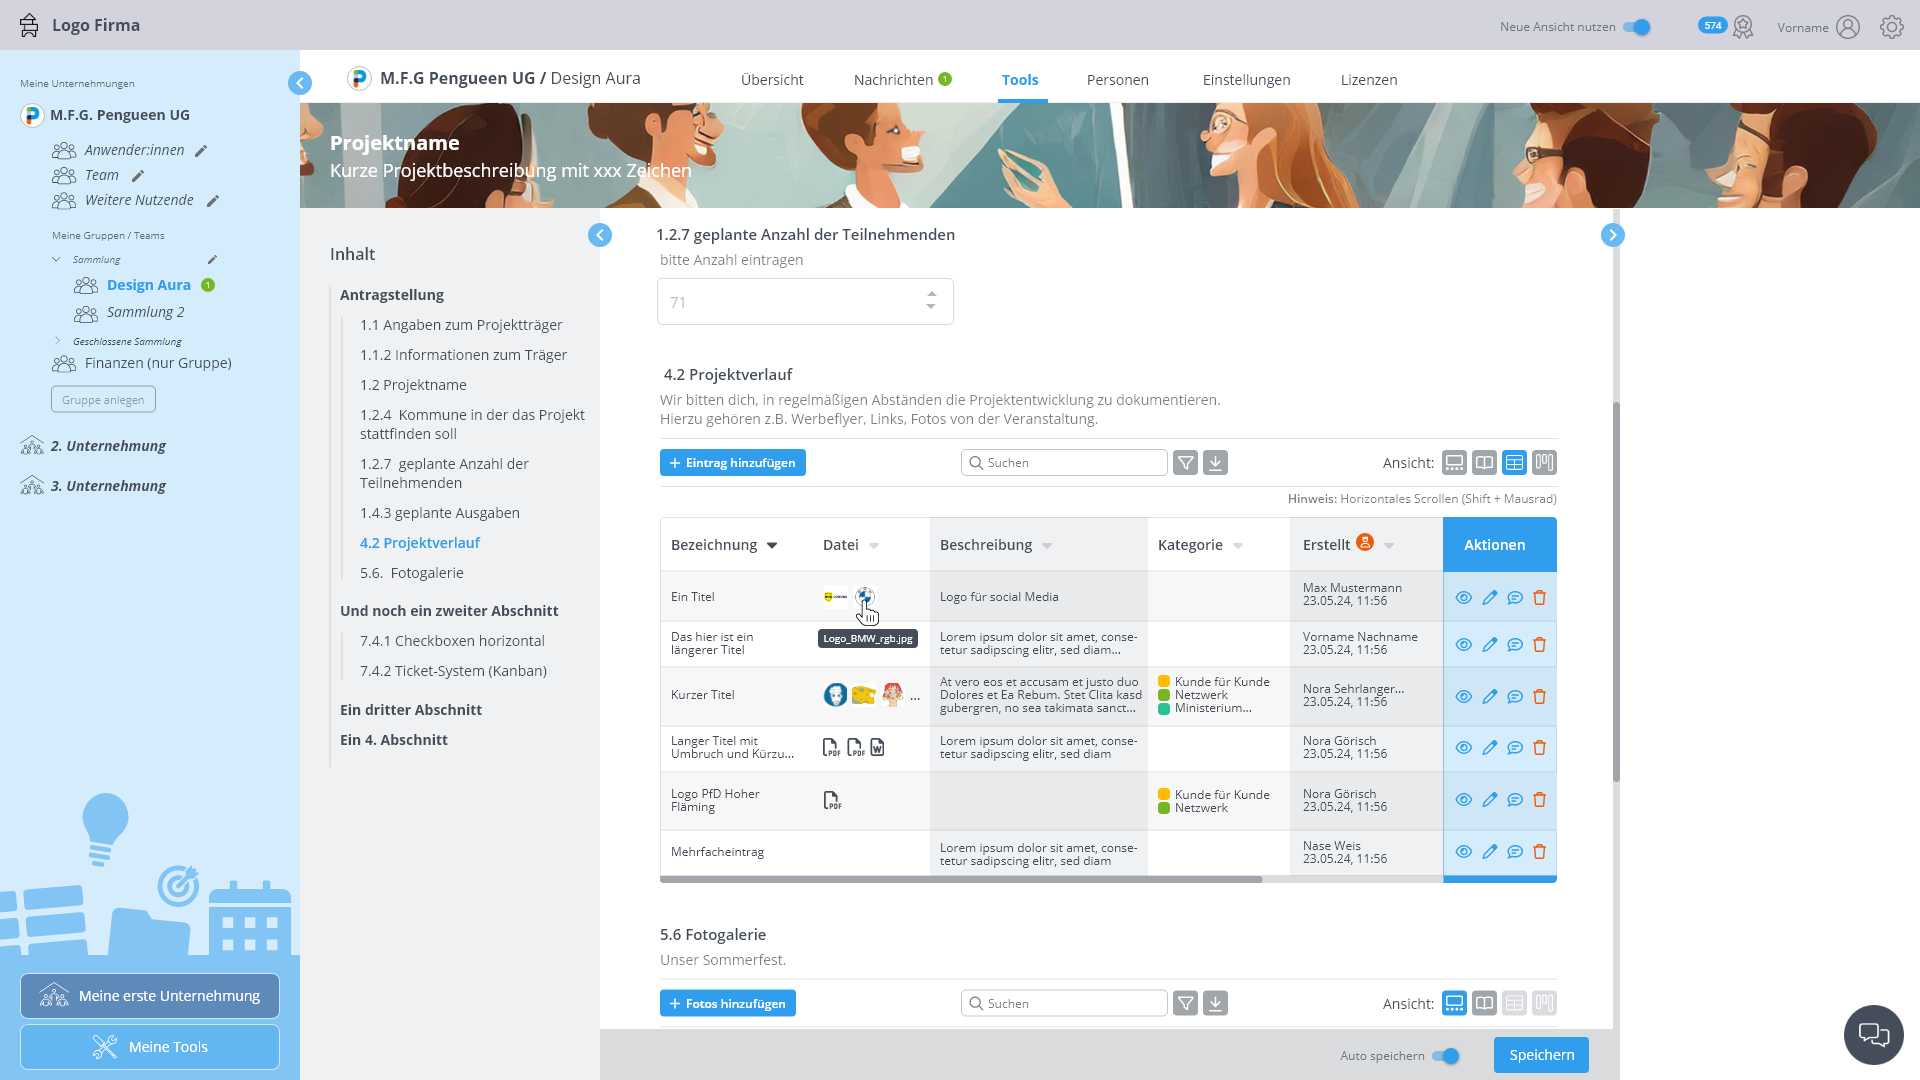Open the Lizenzen tab
Image resolution: width=1920 pixels, height=1080 pixels.
tap(1369, 80)
